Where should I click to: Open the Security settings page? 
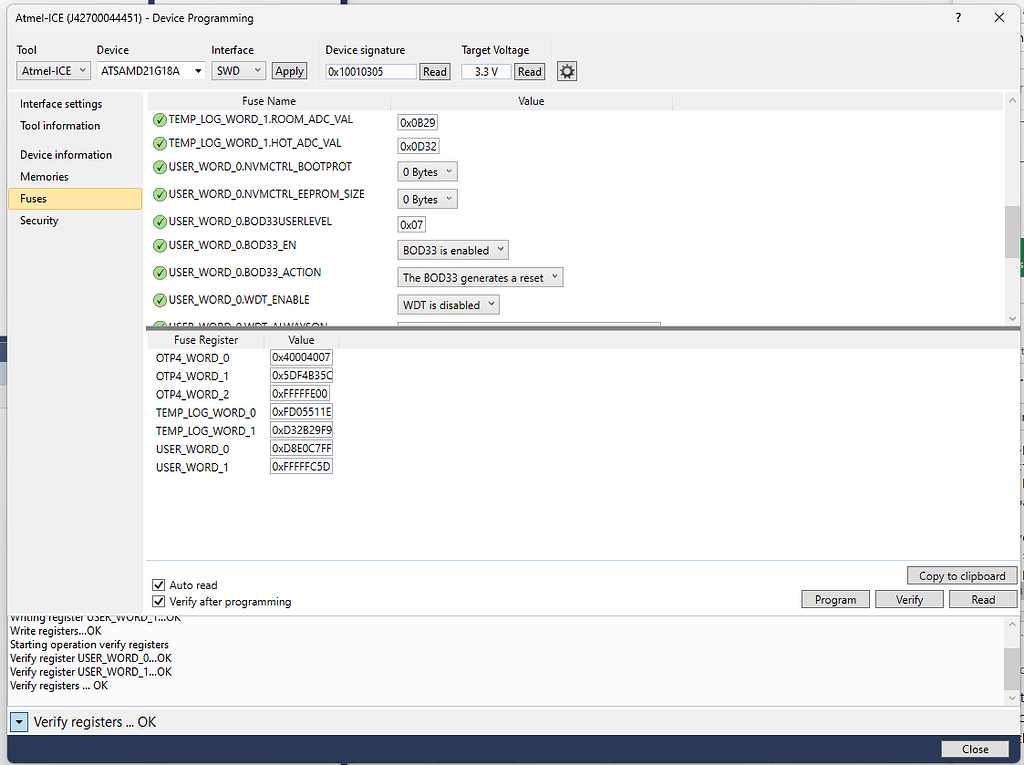tap(39, 220)
